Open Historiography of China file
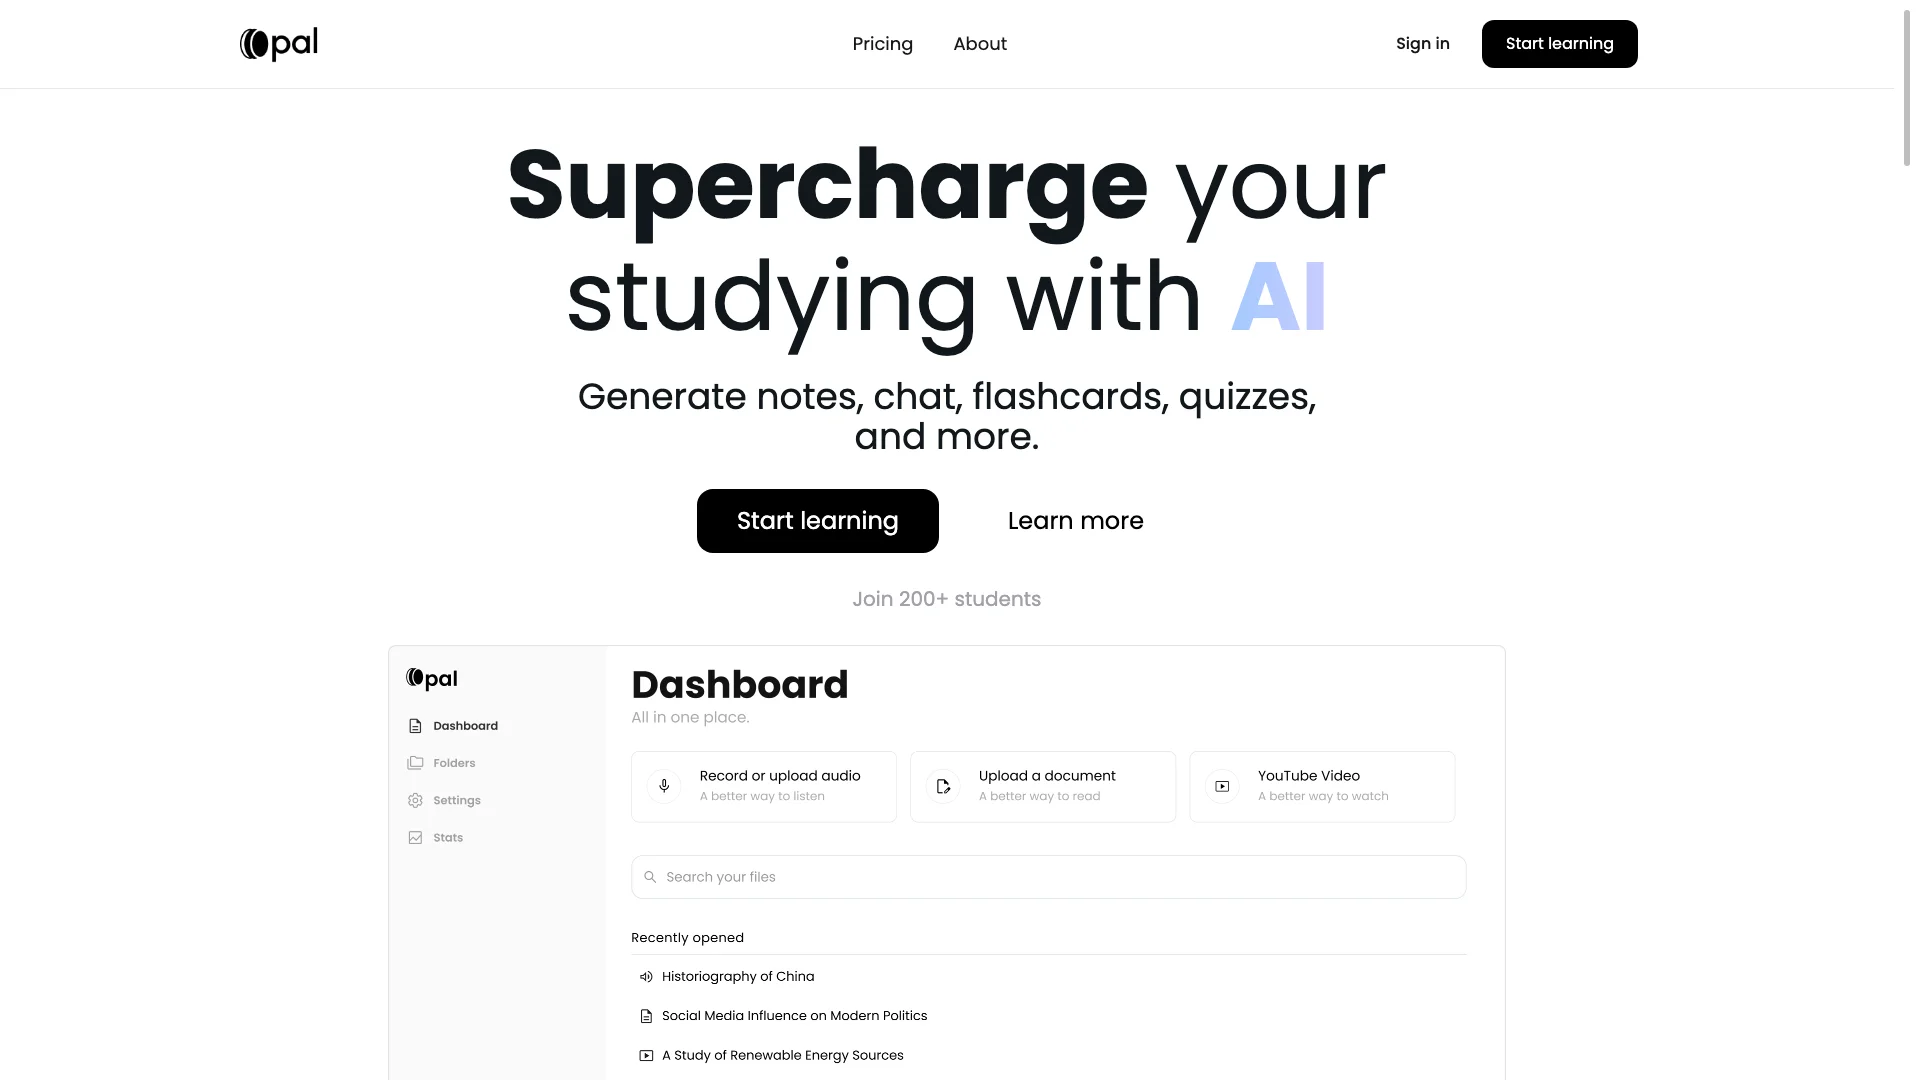 pyautogui.click(x=737, y=976)
